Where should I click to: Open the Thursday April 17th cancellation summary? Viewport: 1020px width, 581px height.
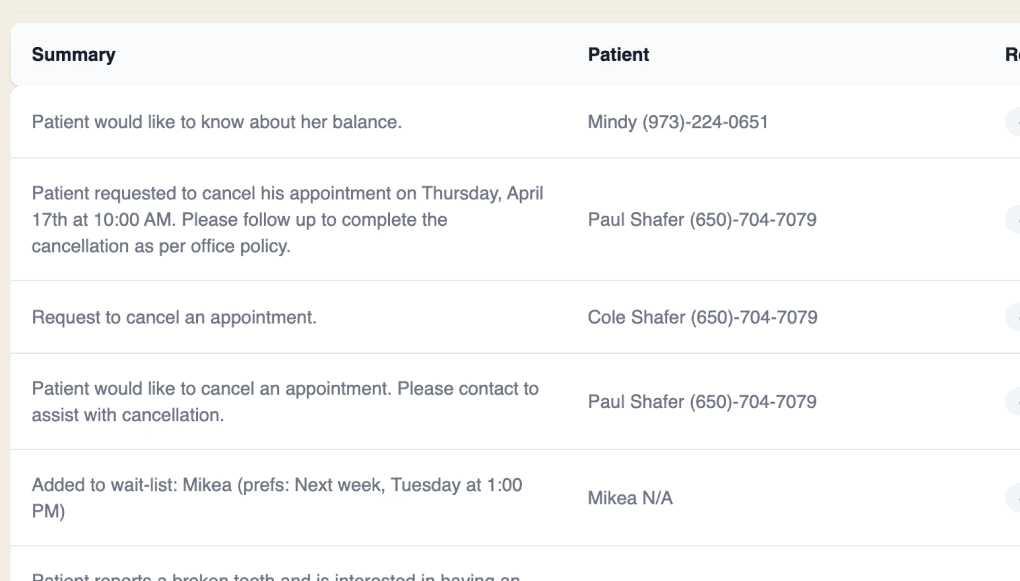[288, 219]
